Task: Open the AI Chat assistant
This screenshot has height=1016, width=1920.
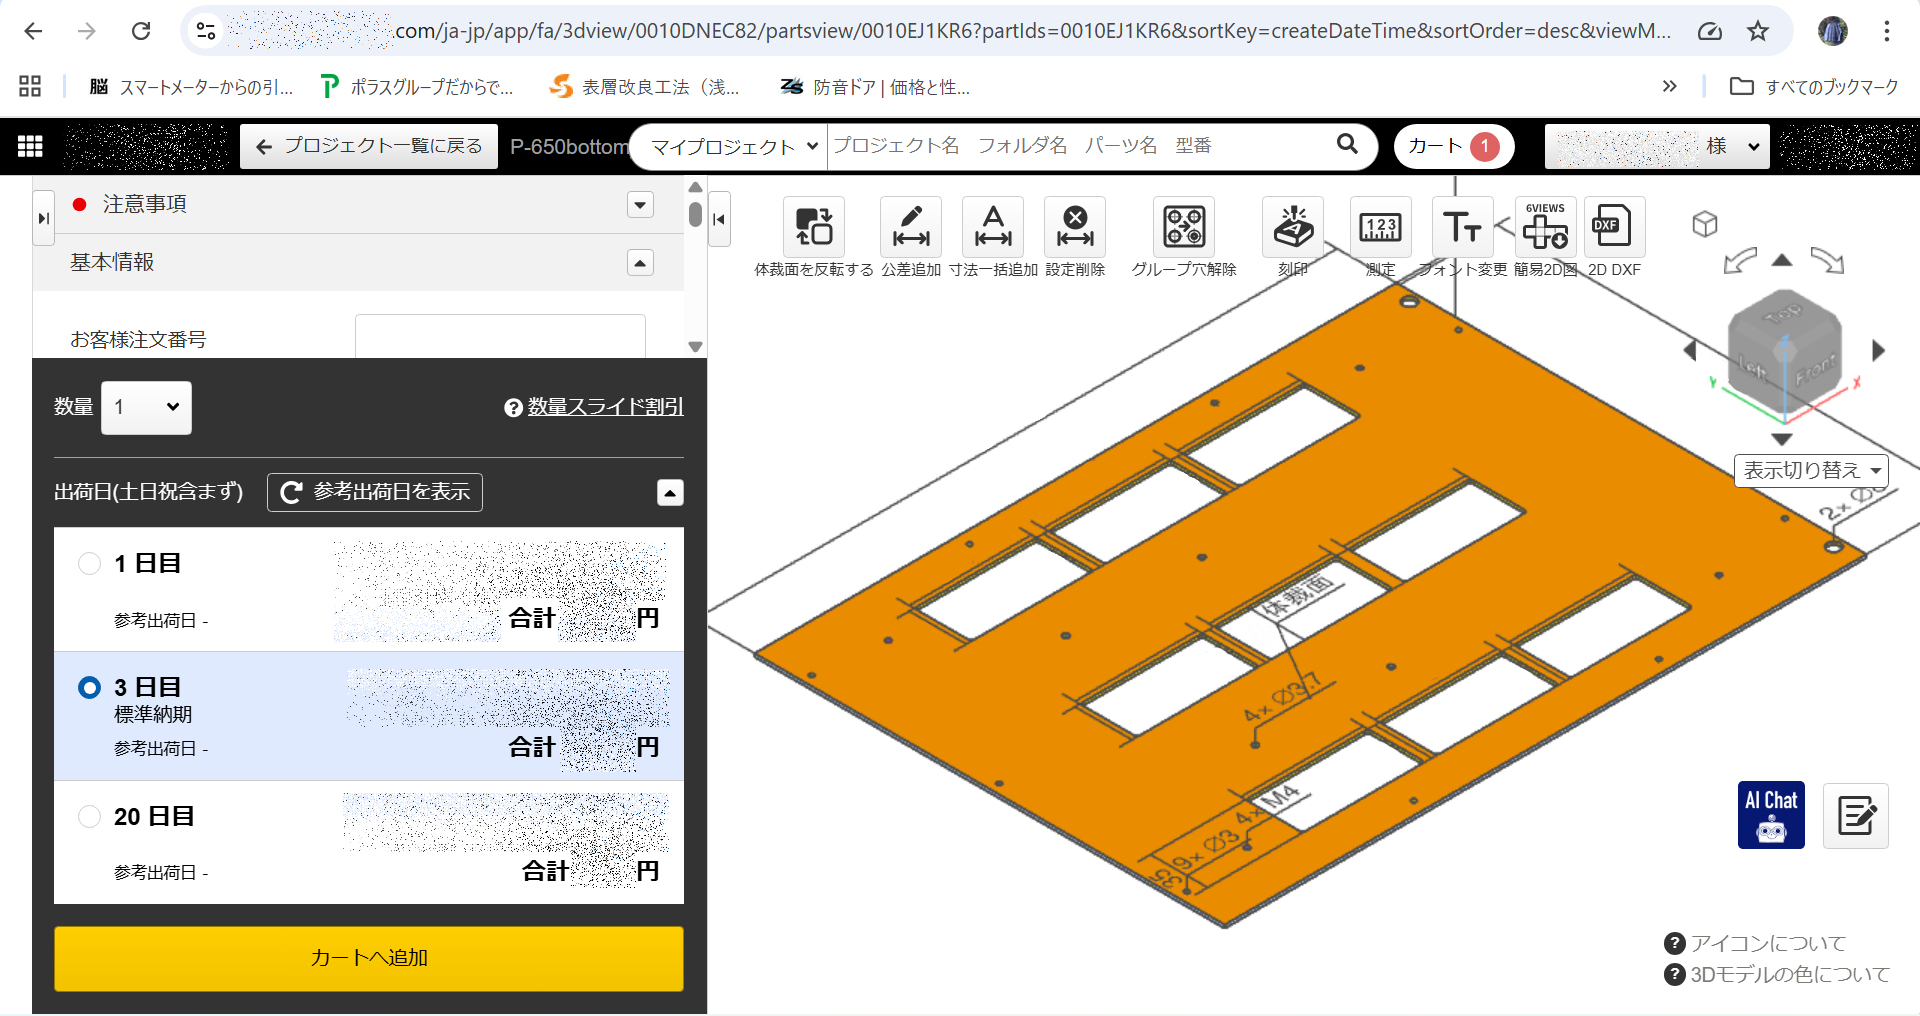Action: (1770, 814)
